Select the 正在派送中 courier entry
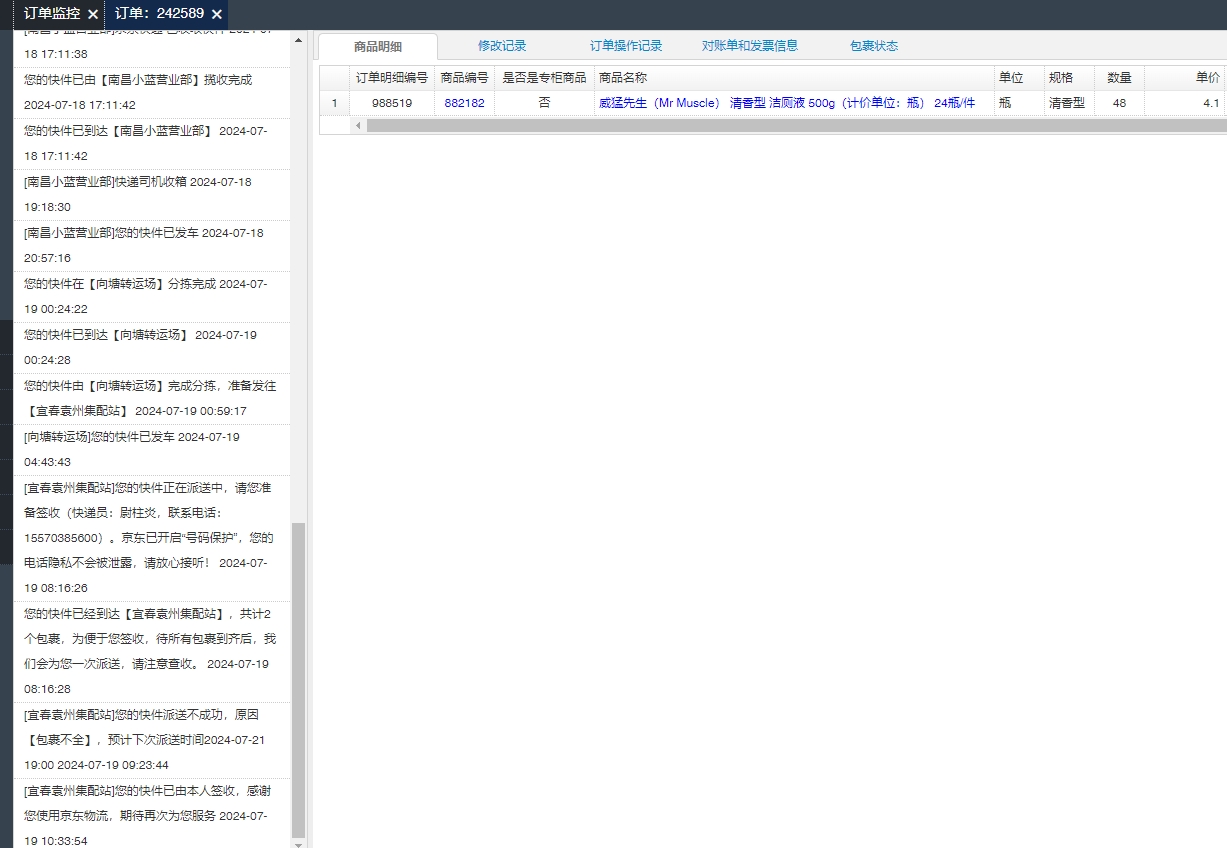 click(151, 538)
